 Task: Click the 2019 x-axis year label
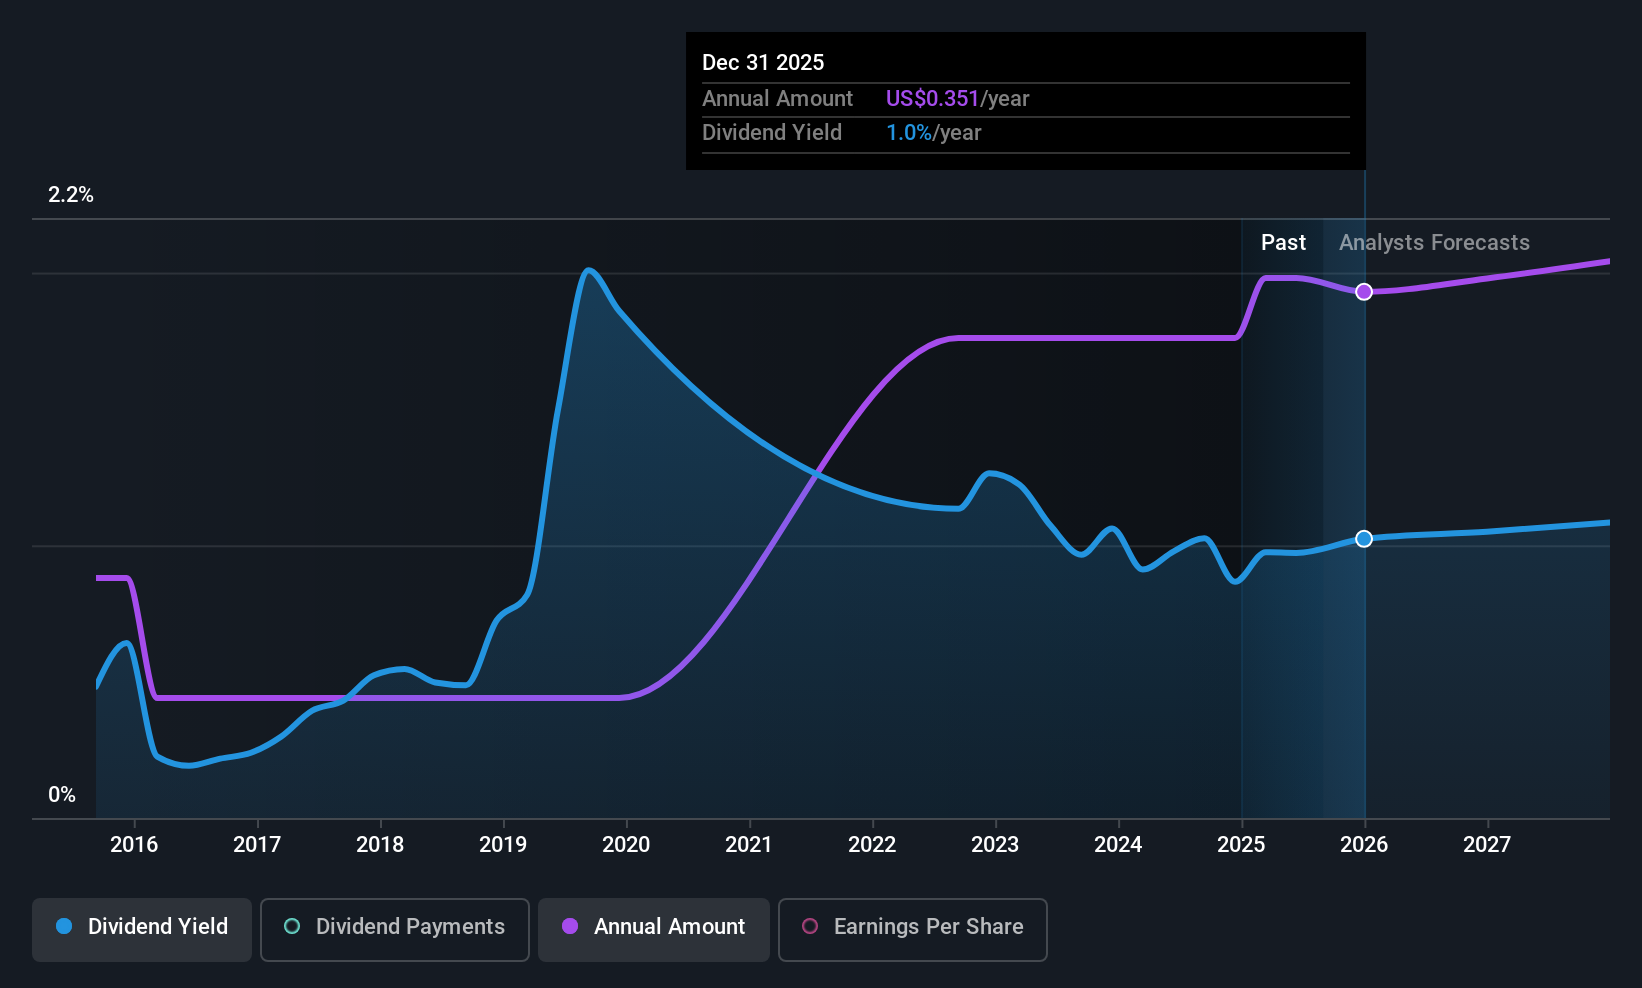pos(503,845)
